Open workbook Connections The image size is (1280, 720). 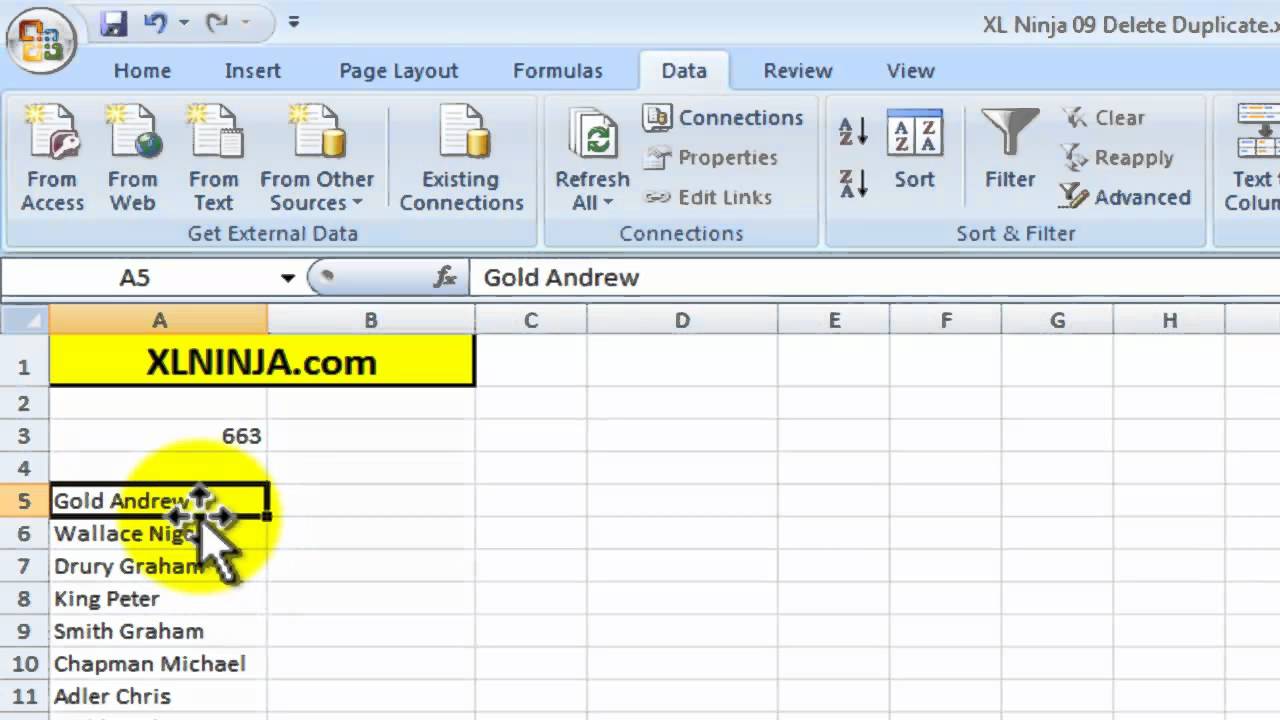coord(723,118)
